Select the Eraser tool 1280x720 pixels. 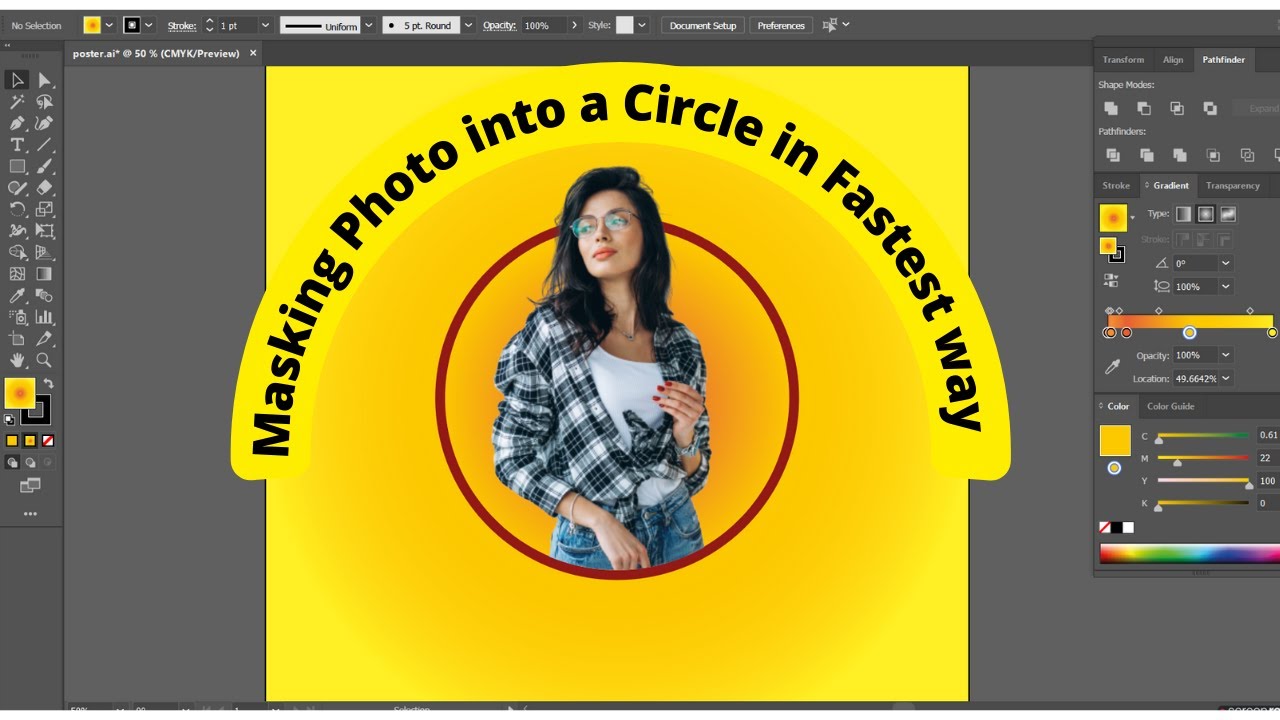tap(44, 188)
